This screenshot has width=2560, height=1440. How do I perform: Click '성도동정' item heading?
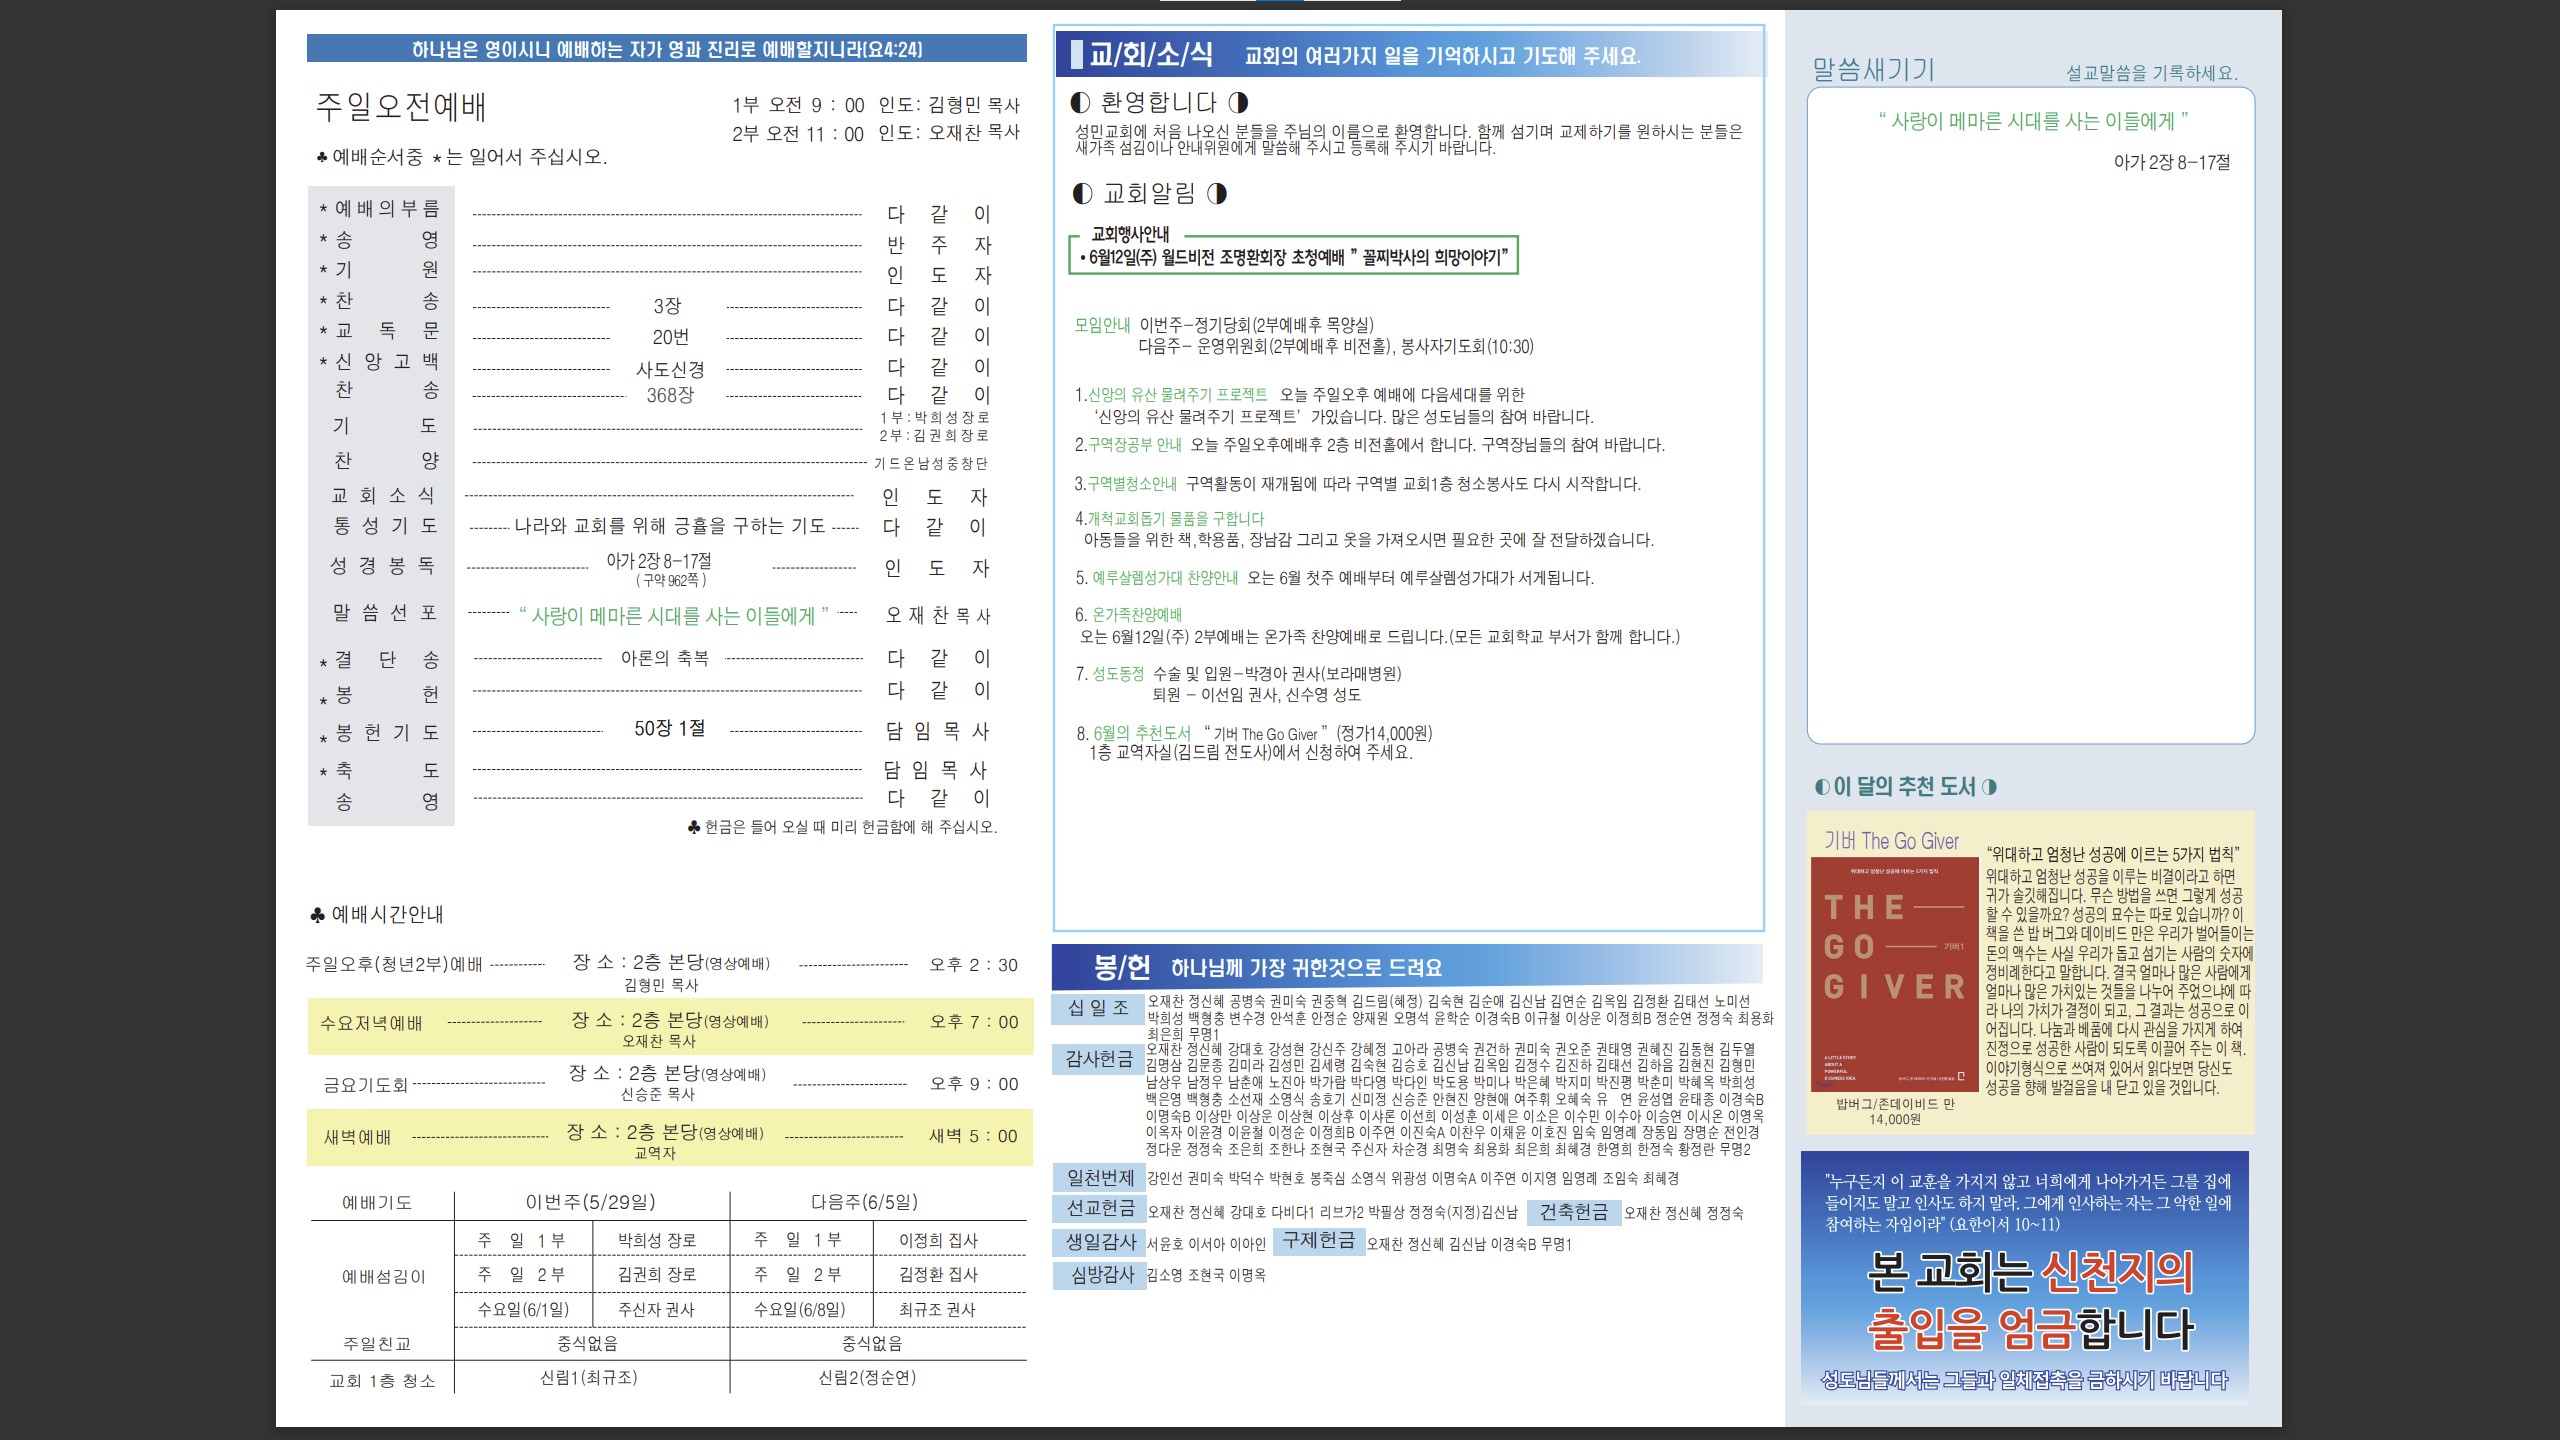(x=1118, y=674)
